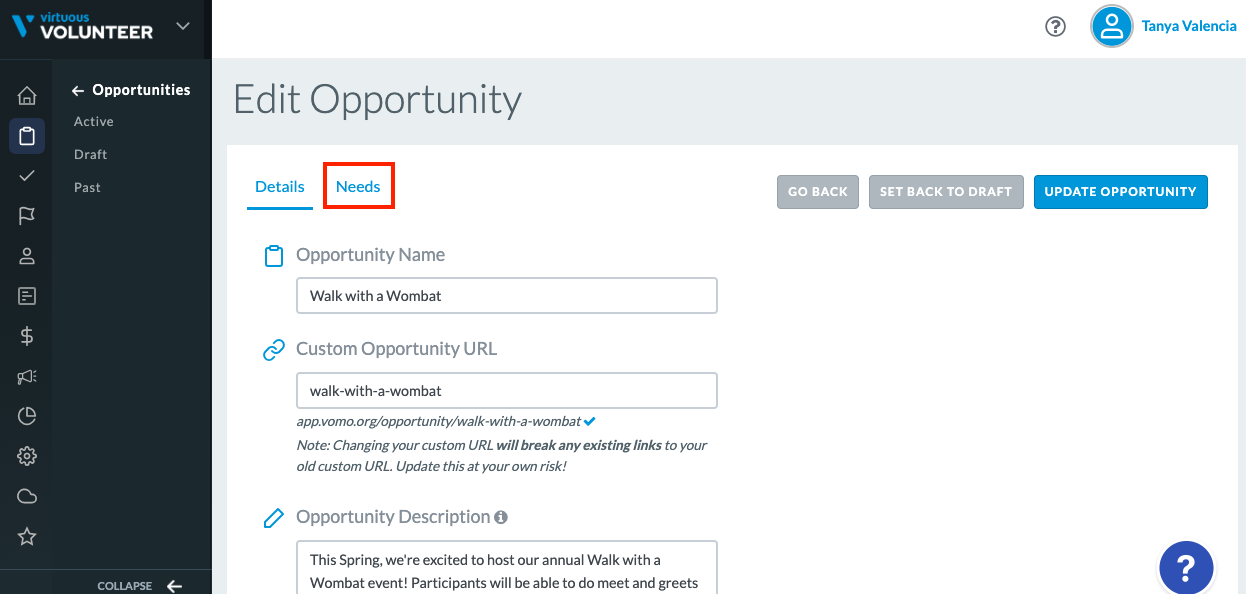The image size is (1246, 594).
Task: Click the flag icon in sidebar
Action: click(x=27, y=216)
